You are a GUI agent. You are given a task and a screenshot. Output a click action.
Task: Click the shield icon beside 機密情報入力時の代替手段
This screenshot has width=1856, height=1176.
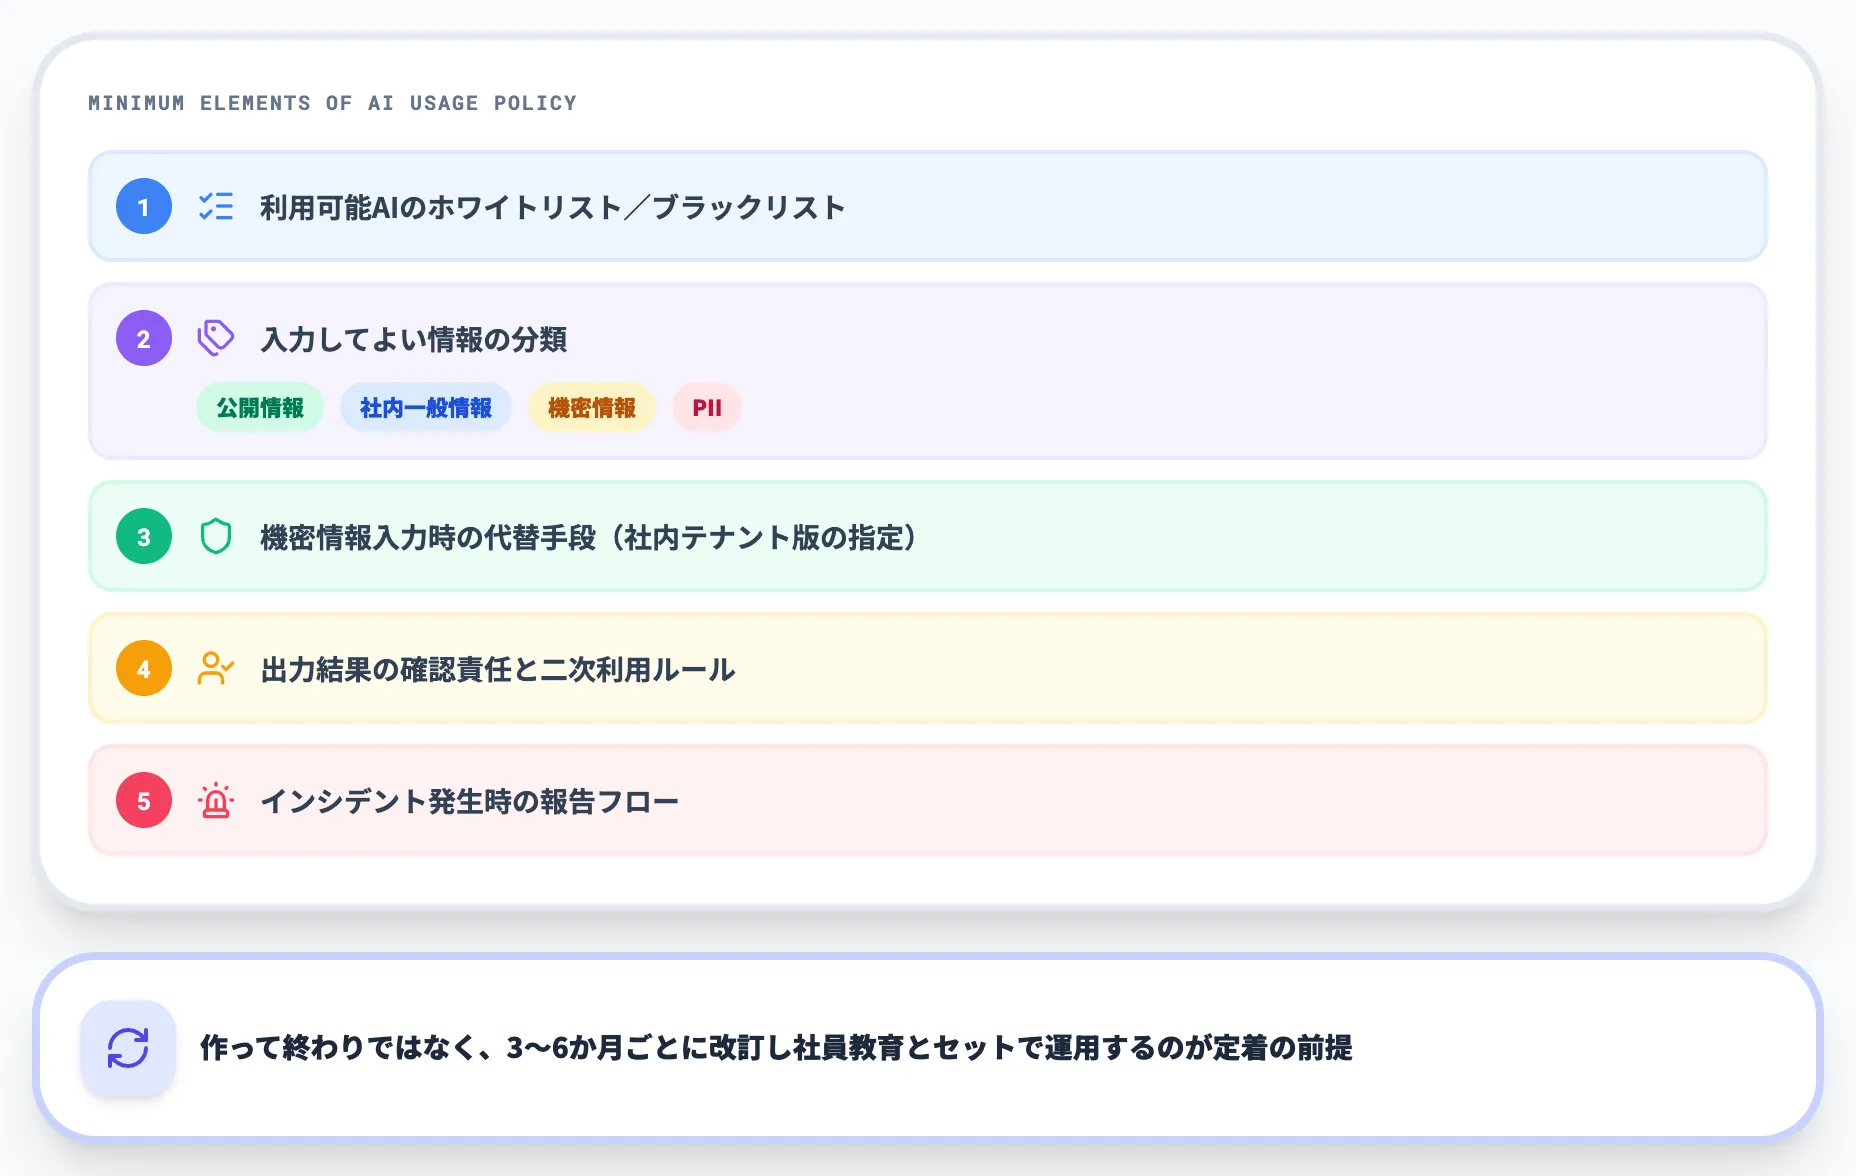216,536
